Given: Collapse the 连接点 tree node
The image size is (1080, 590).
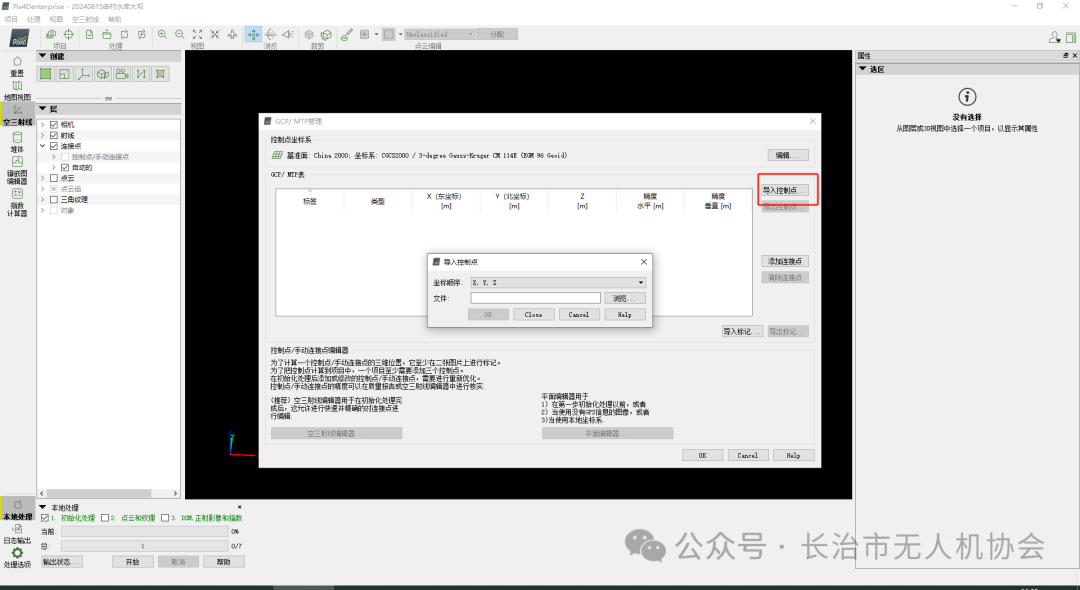Looking at the screenshot, I should 43,146.
